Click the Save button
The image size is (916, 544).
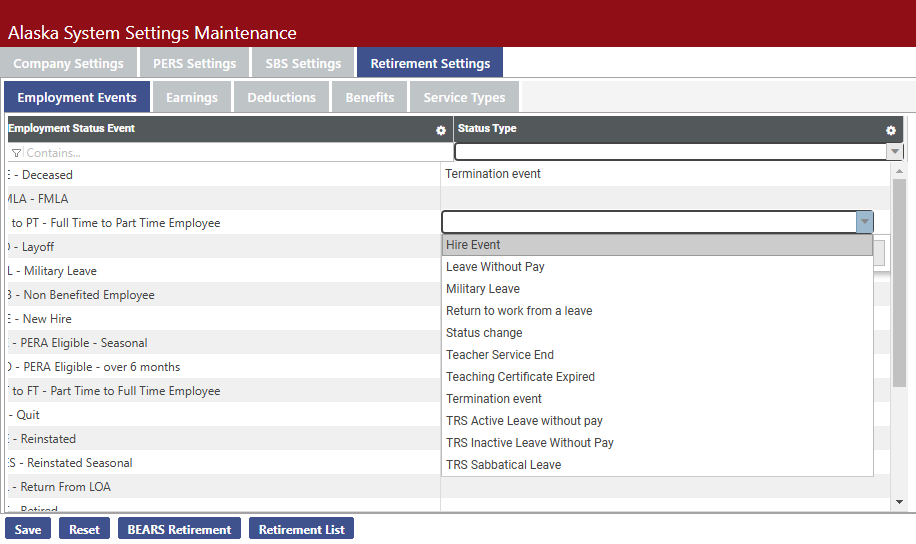(28, 529)
